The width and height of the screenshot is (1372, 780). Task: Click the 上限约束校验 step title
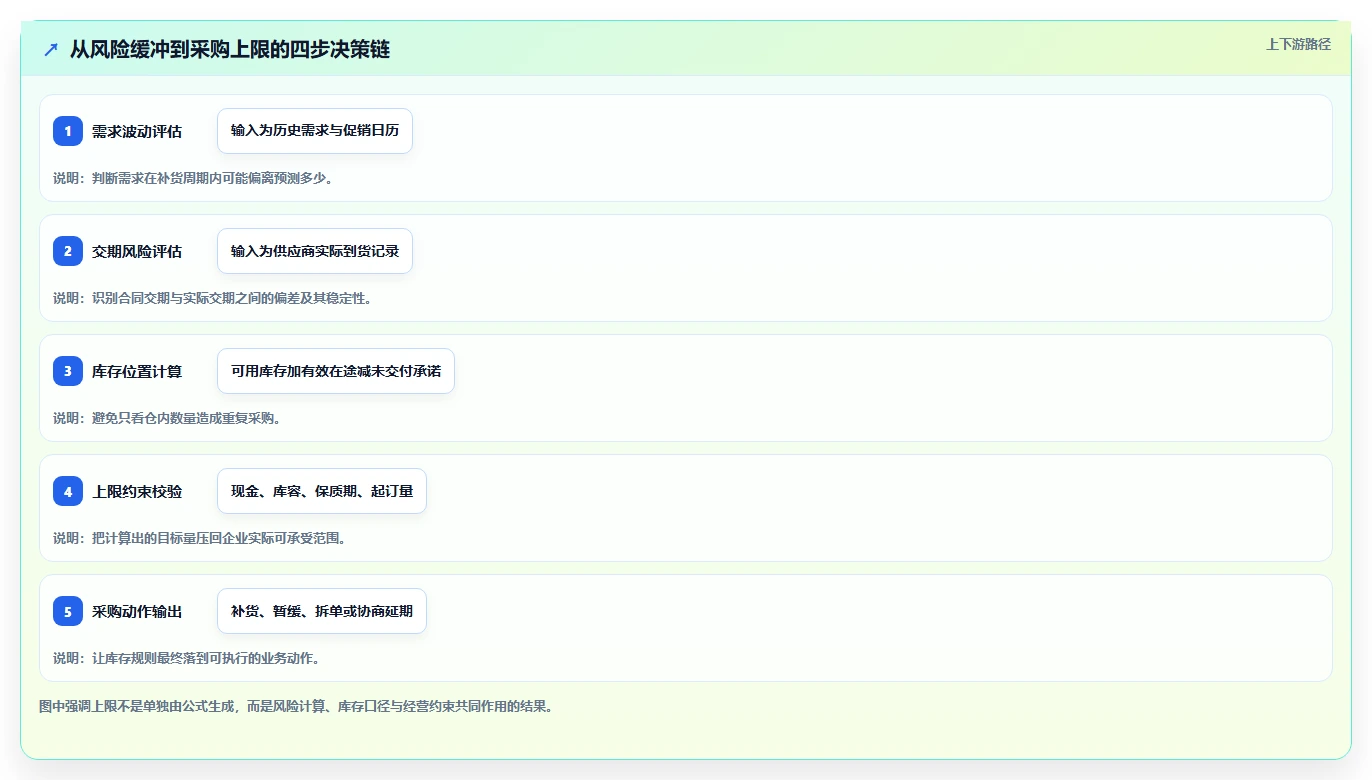click(137, 491)
